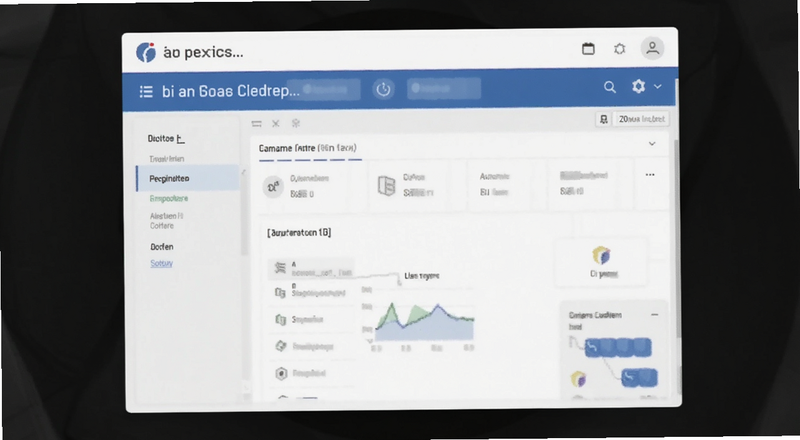Viewport: 800px width, 440px height.
Task: Click the search magnifier in blue bar
Action: [610, 87]
